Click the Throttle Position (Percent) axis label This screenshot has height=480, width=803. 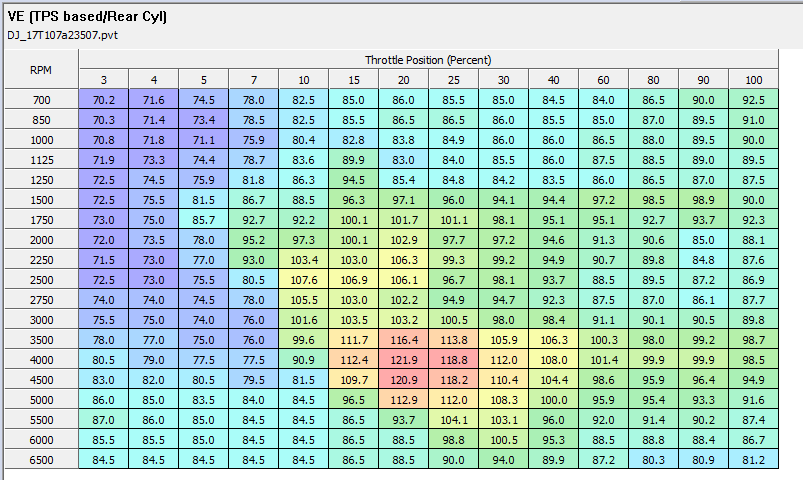[428, 60]
